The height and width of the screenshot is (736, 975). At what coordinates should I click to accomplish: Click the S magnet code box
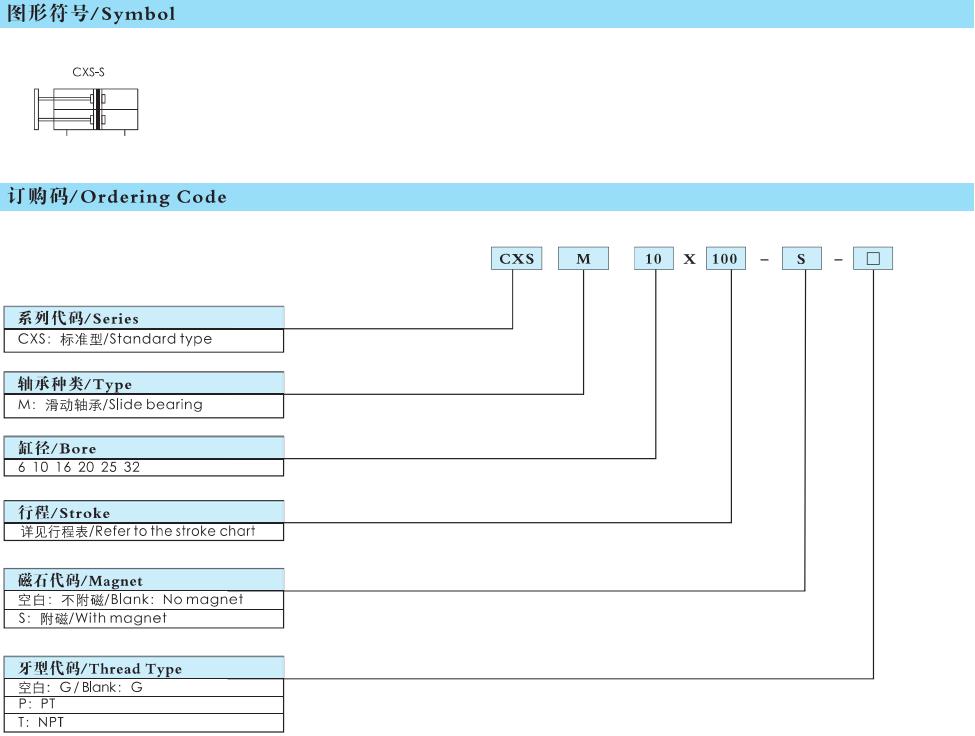pos(801,259)
